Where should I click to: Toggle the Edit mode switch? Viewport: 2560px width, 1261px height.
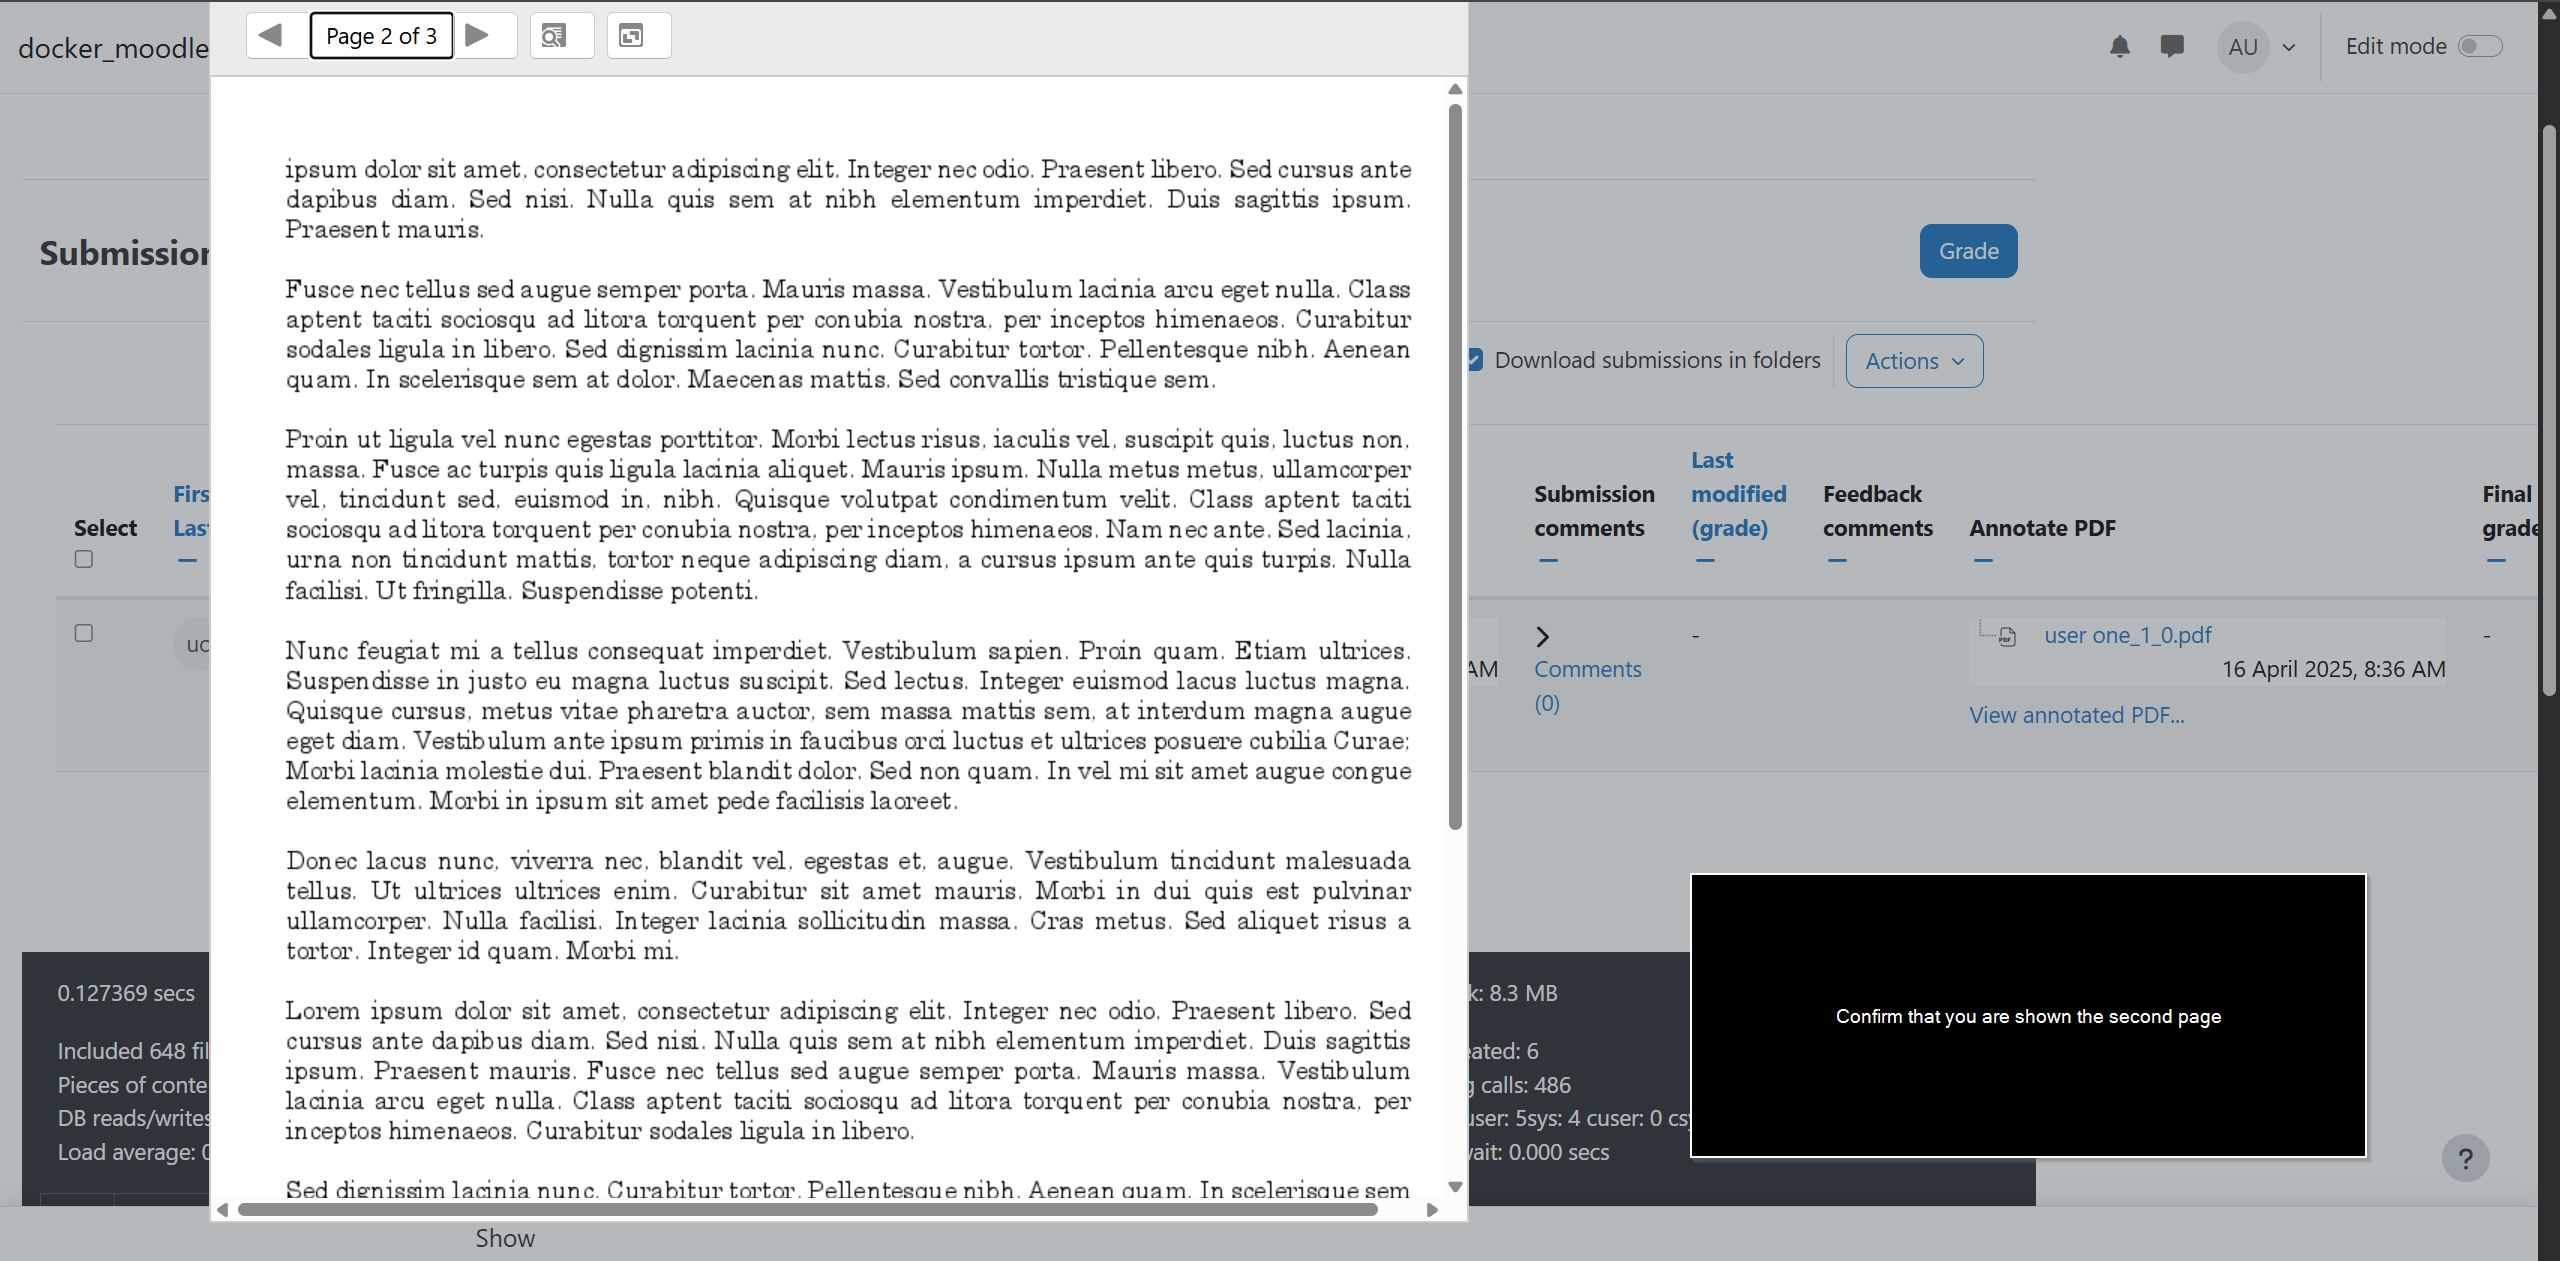[x=2480, y=46]
